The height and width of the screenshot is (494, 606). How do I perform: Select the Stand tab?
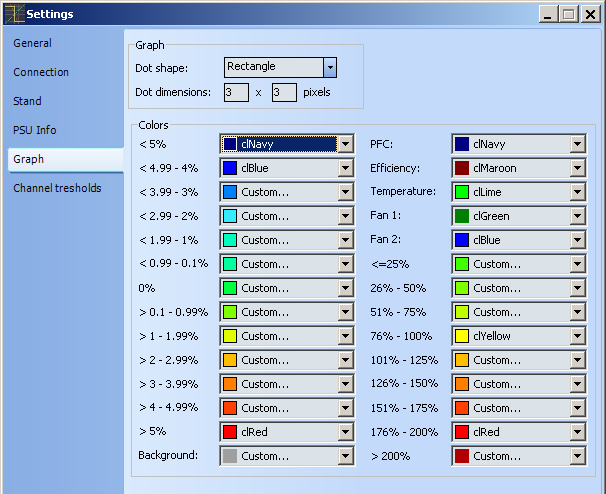click(28, 102)
